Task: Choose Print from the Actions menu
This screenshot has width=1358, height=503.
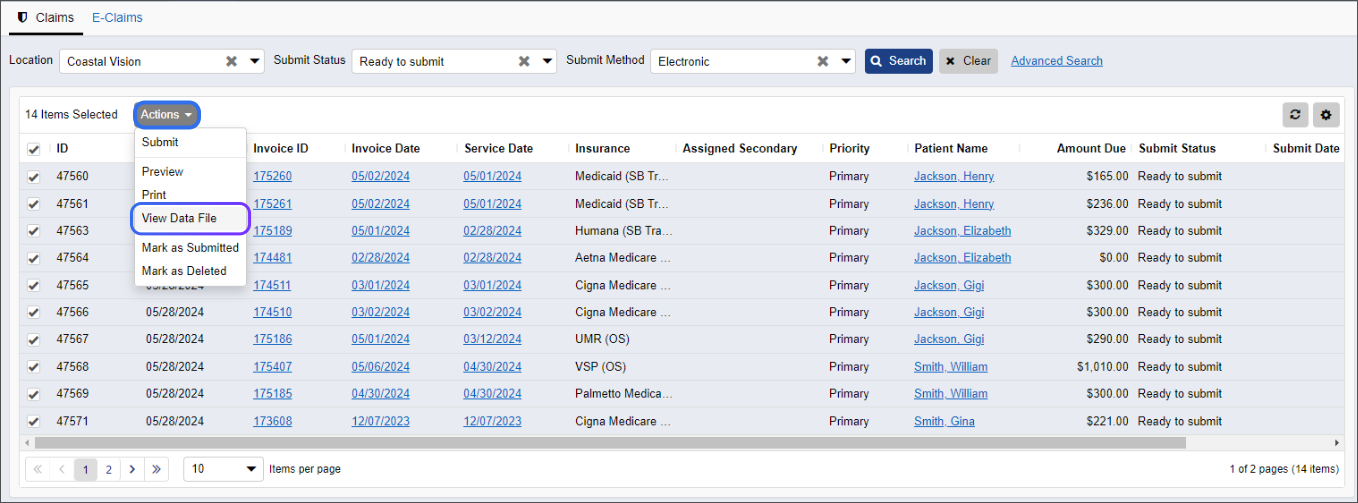Action: click(x=190, y=195)
